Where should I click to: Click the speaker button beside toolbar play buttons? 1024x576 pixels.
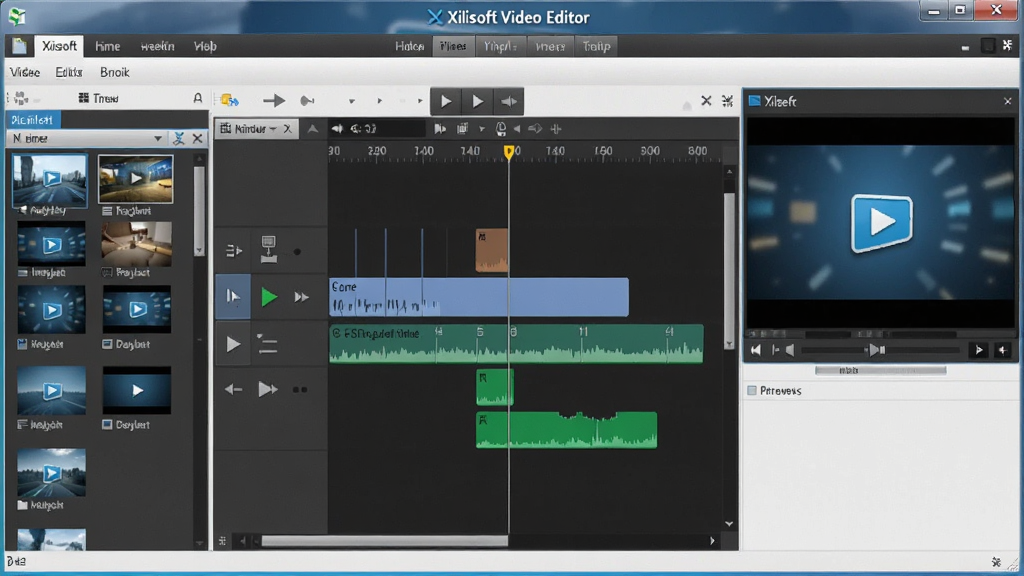coord(508,101)
